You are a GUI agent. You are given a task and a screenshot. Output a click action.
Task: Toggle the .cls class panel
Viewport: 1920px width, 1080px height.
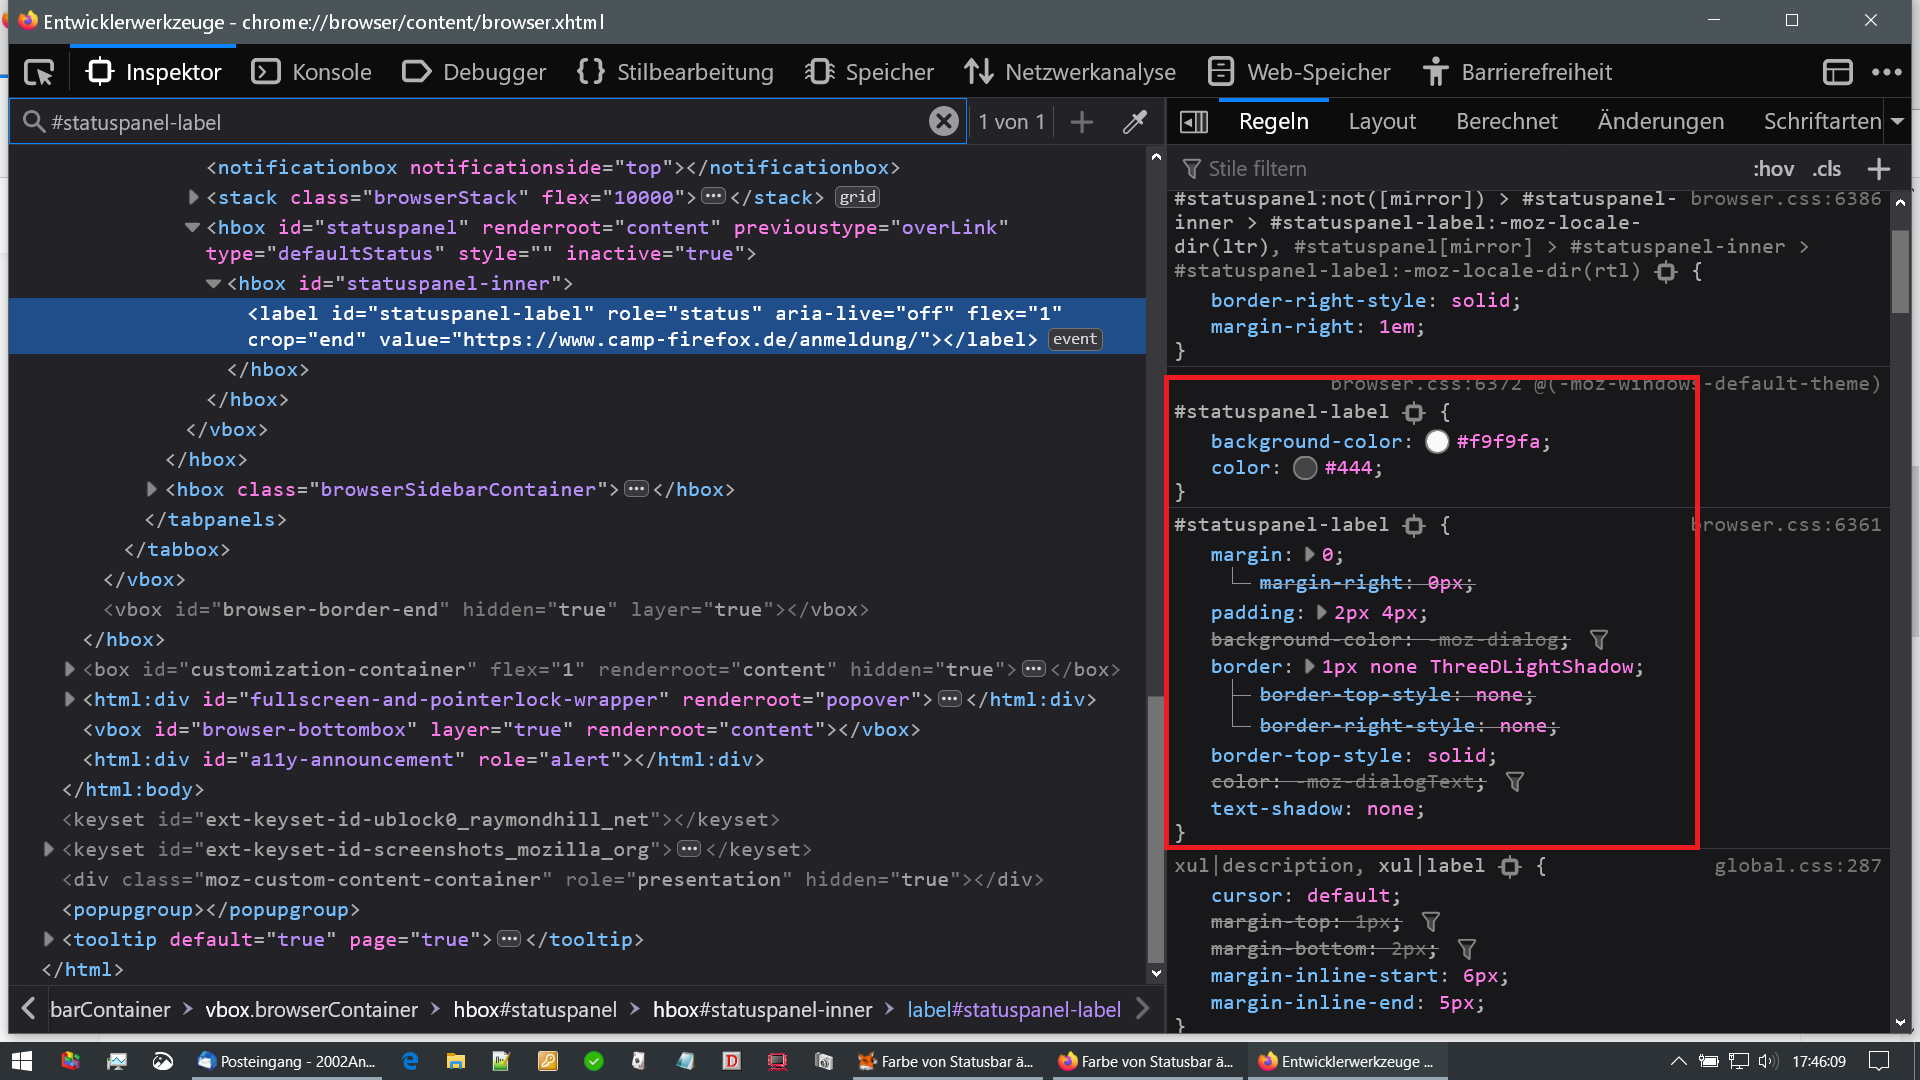(x=1826, y=169)
